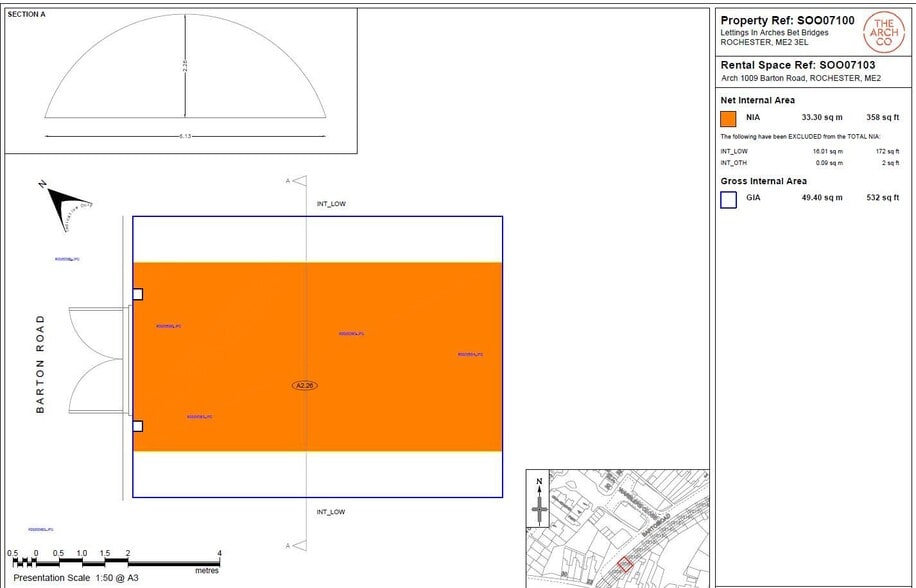916x588 pixels.
Task: Click the blue outlined GIA legend box
Action: point(728,199)
